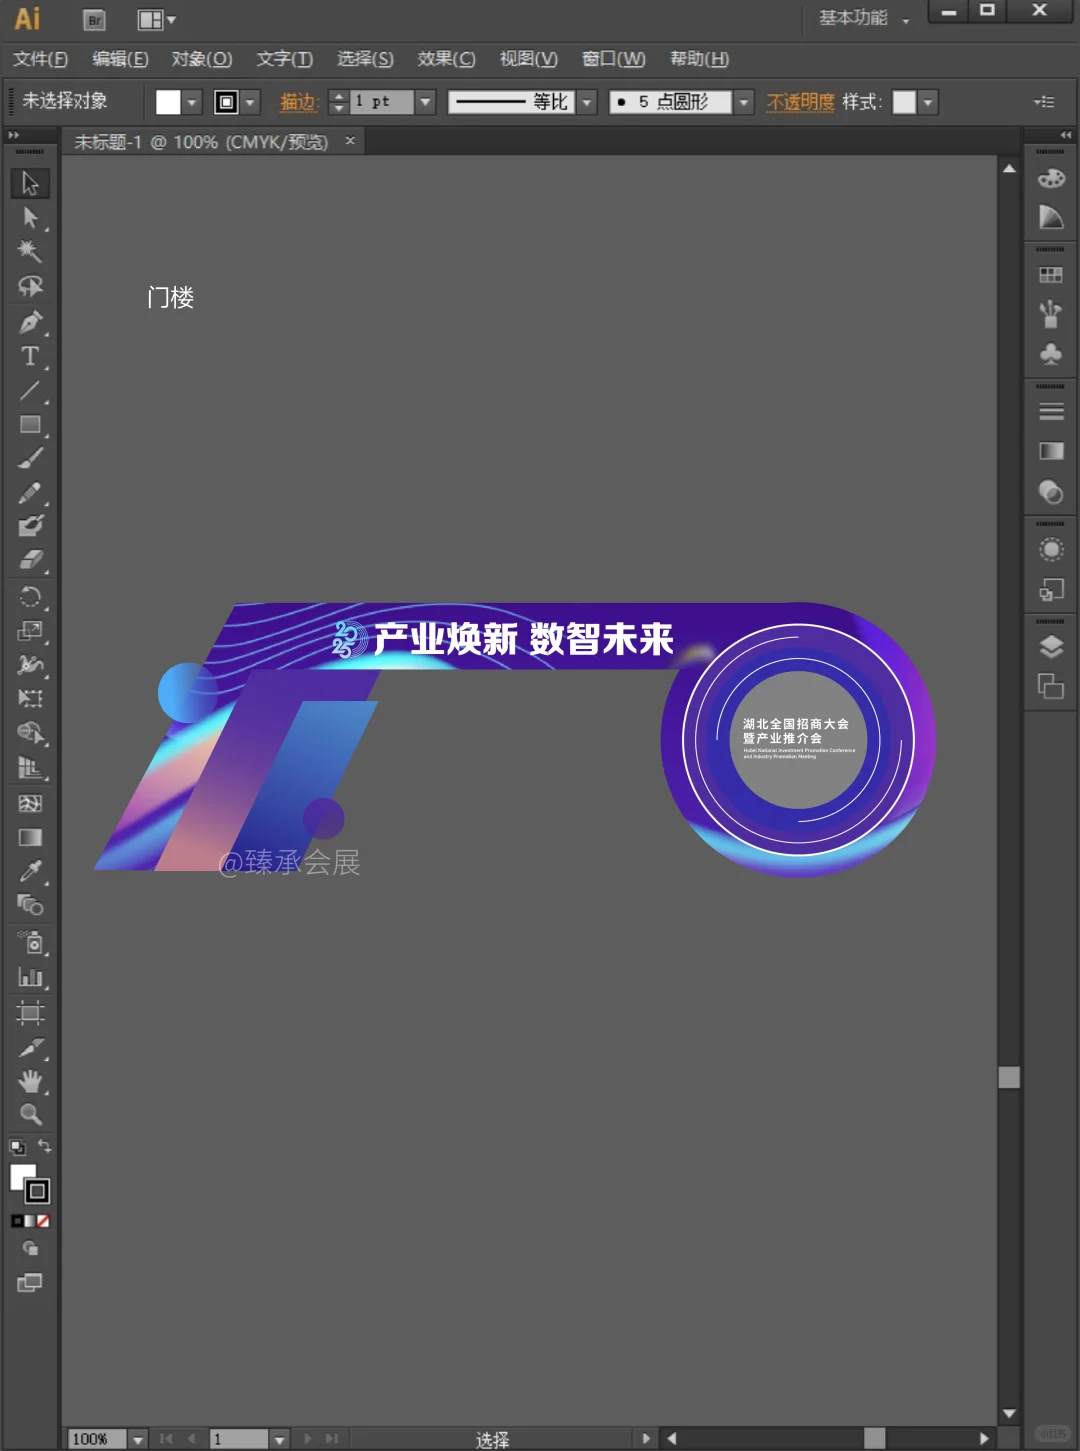Open artboard navigation dropdown
This screenshot has height=1451, width=1080.
click(x=280, y=1439)
